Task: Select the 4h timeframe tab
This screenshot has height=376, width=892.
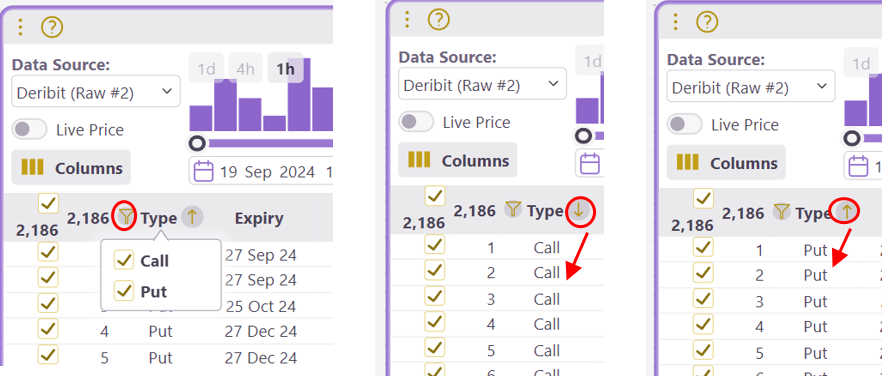Action: [x=245, y=69]
